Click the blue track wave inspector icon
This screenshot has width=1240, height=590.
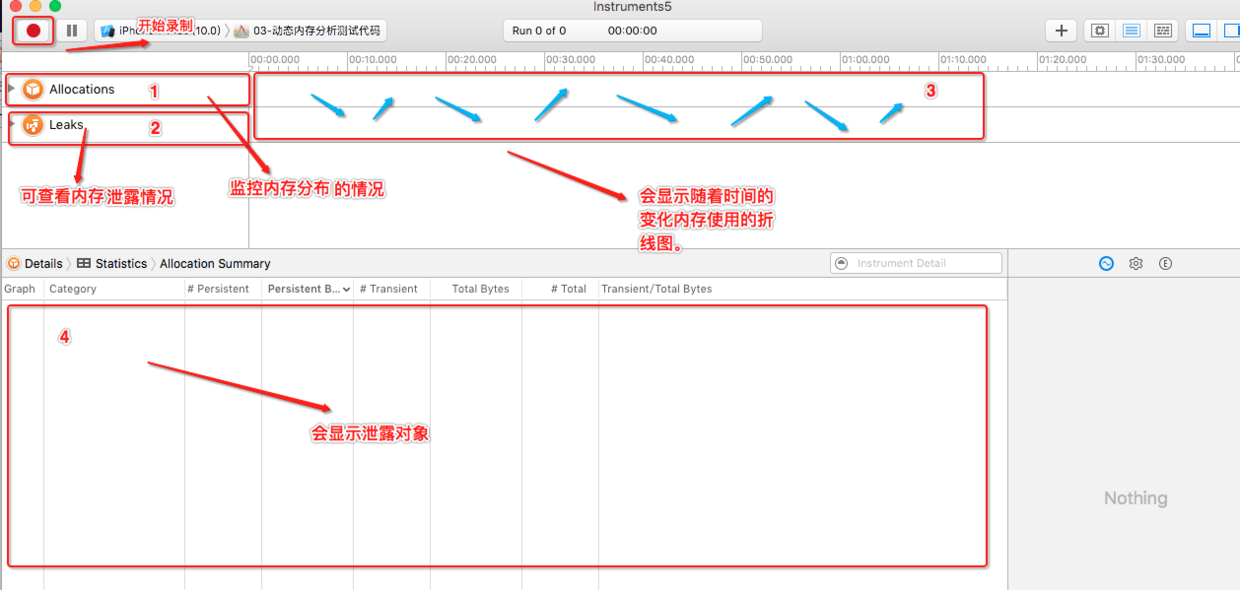click(1106, 262)
